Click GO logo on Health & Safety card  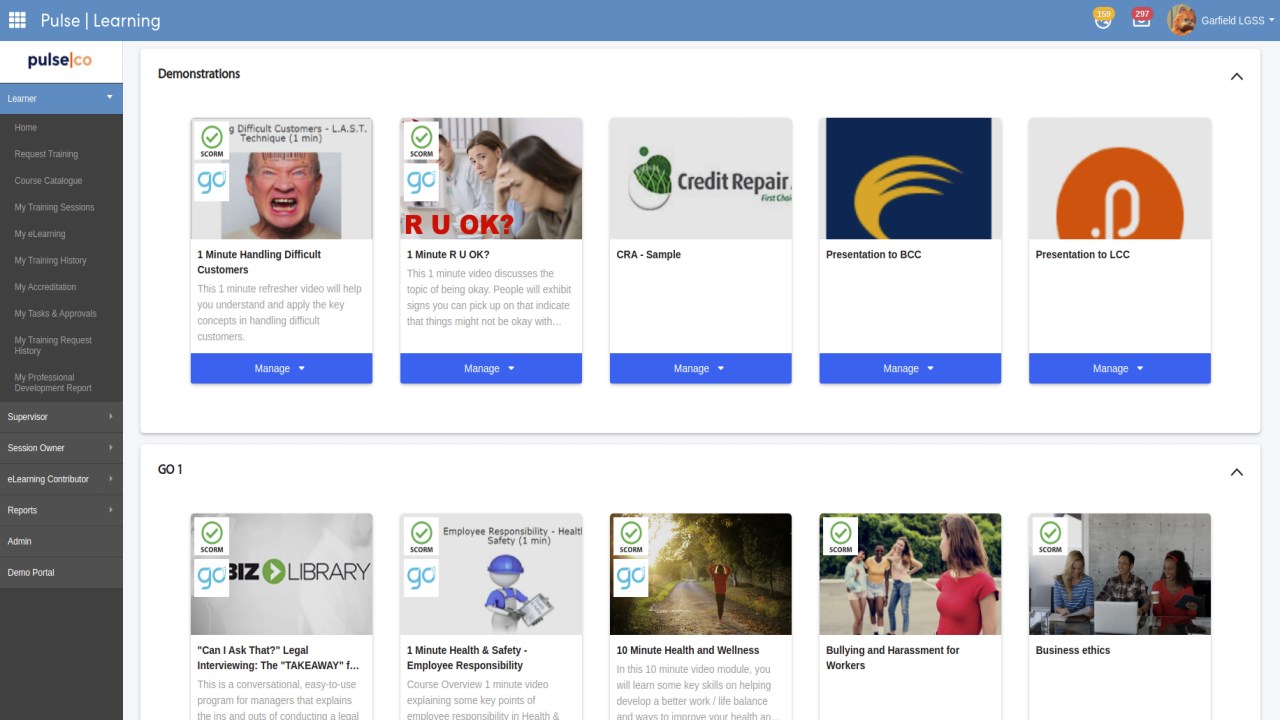(x=421, y=578)
